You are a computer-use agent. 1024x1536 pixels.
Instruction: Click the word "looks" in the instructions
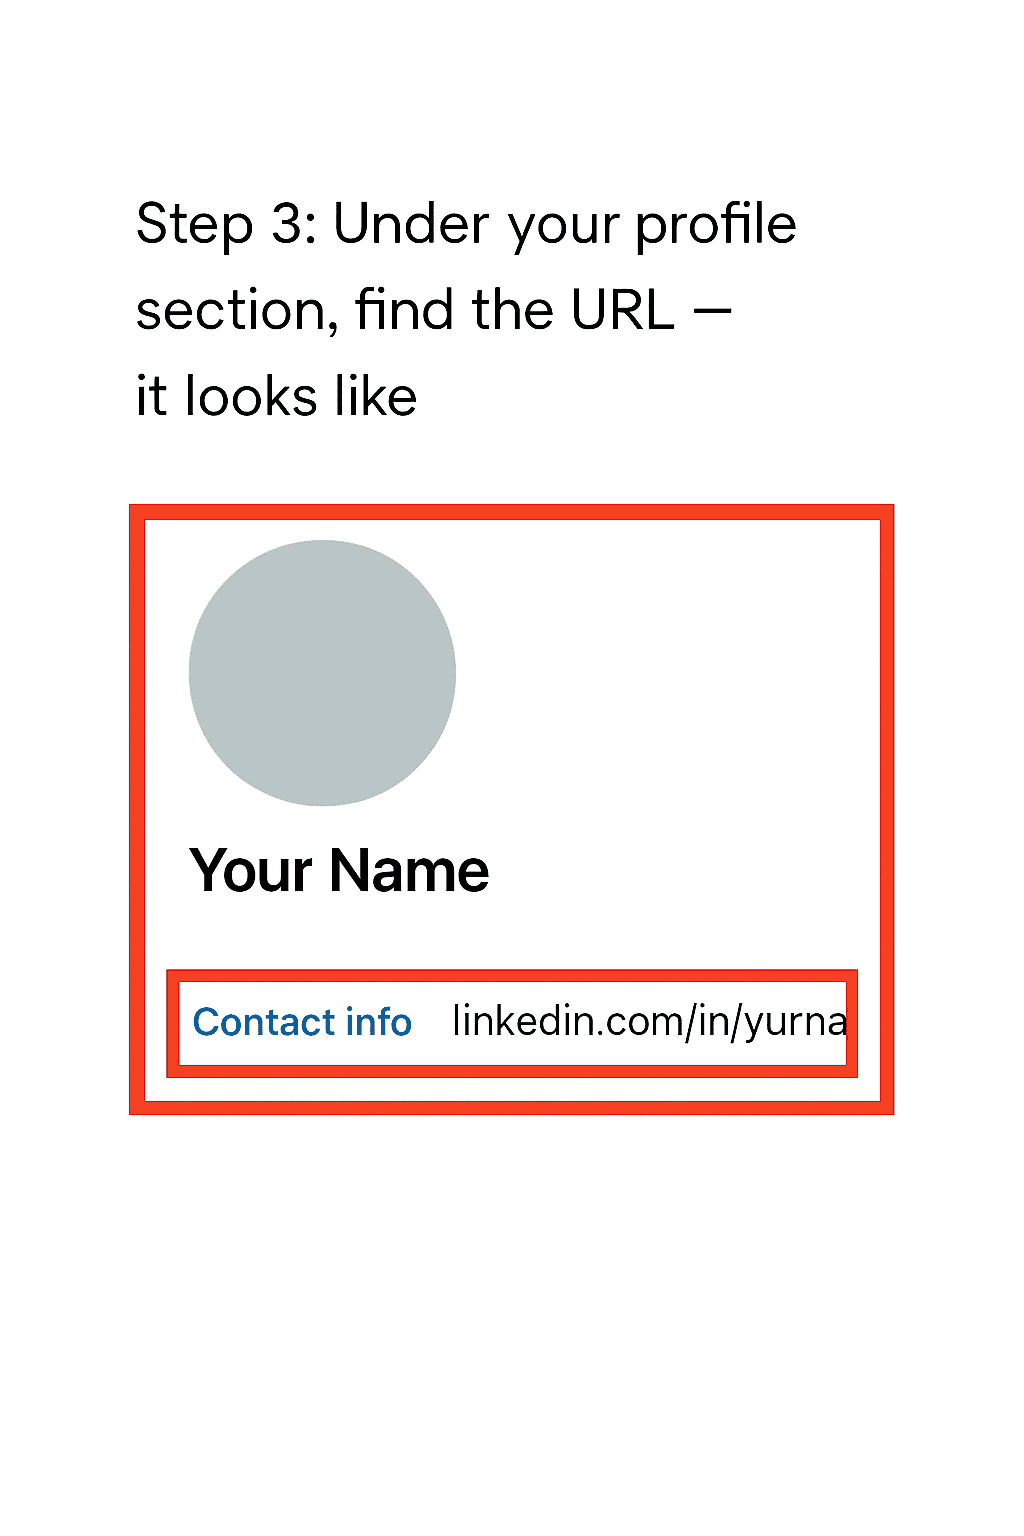tap(252, 396)
